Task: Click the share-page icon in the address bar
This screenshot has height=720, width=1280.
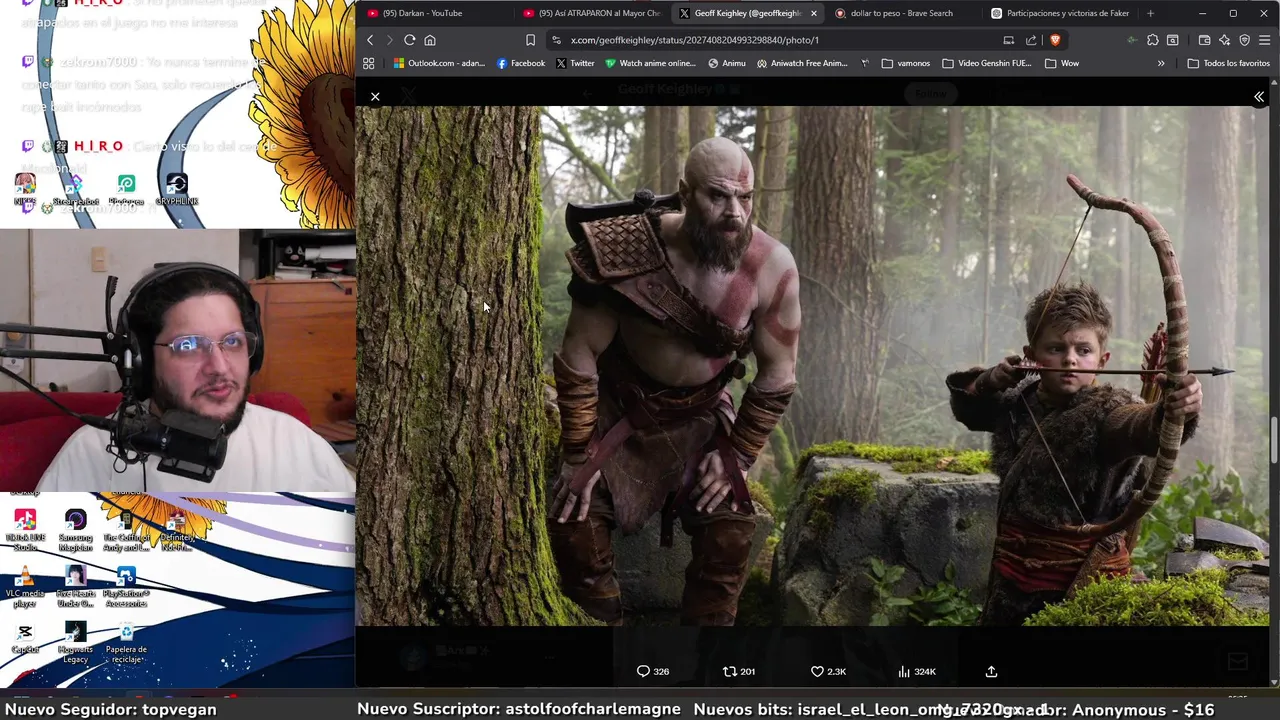Action: tap(1031, 40)
